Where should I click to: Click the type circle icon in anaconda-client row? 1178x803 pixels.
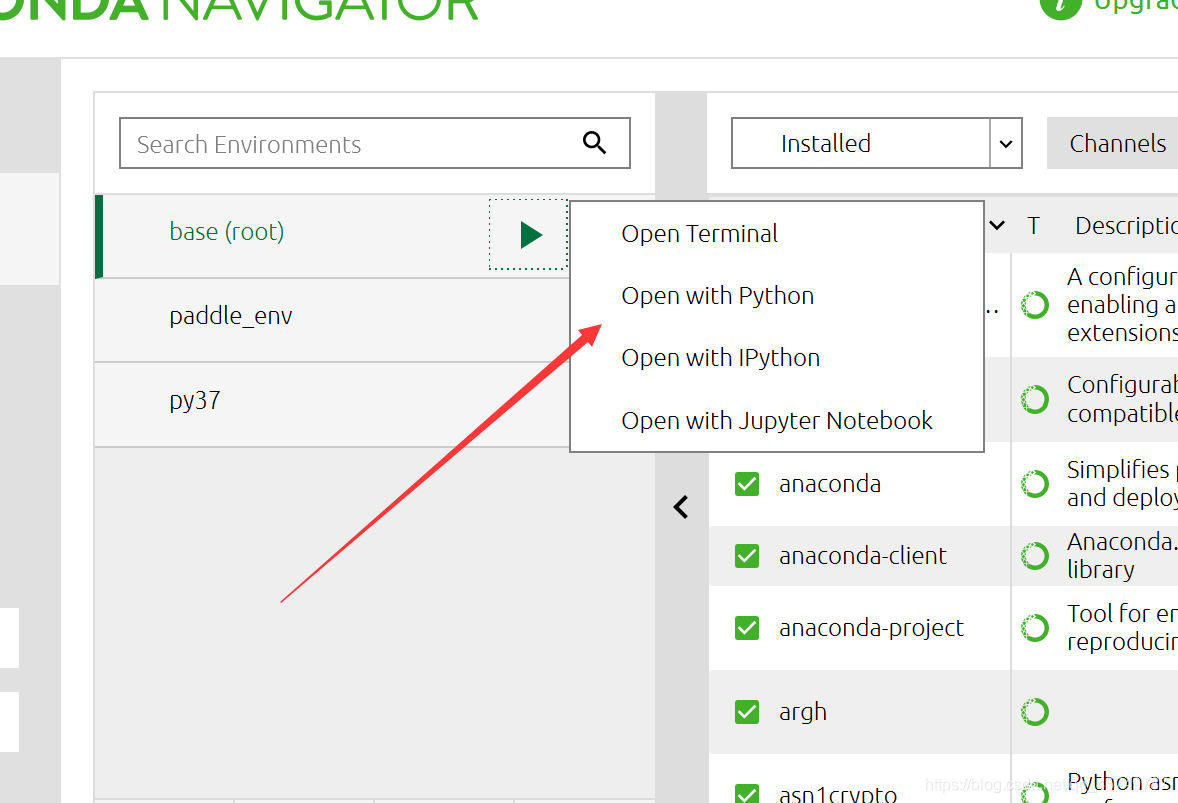[1035, 556]
